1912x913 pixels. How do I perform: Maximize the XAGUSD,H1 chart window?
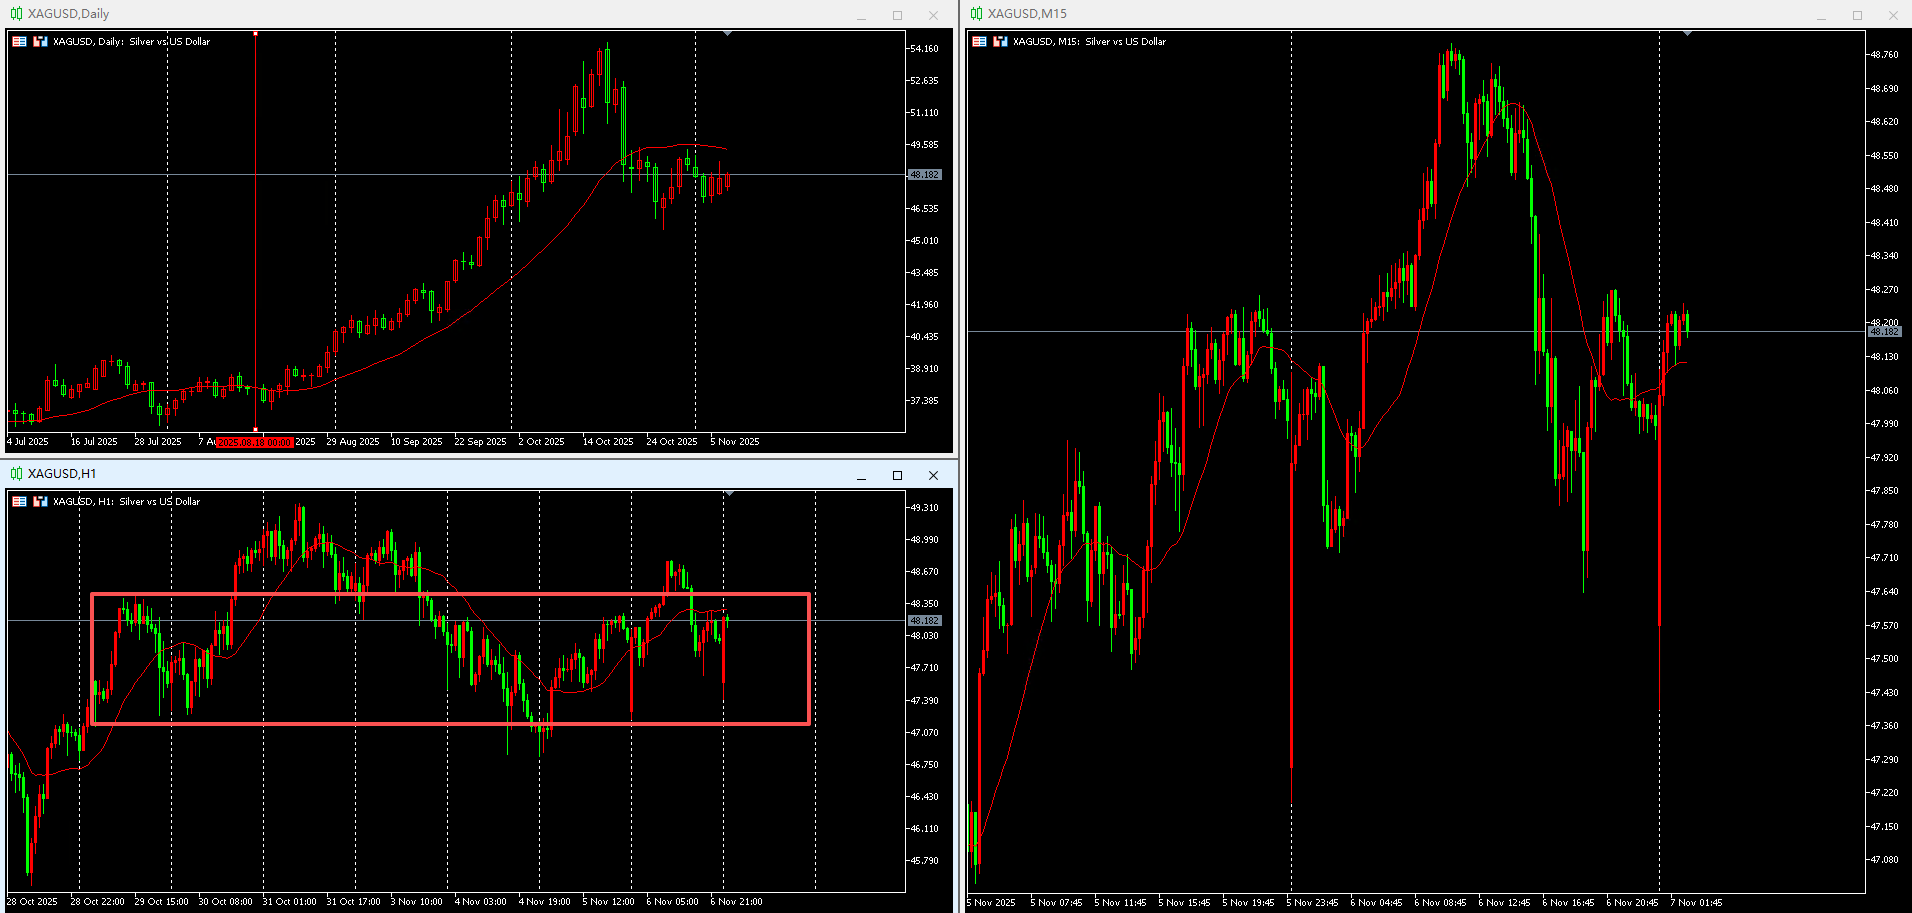coord(897,475)
